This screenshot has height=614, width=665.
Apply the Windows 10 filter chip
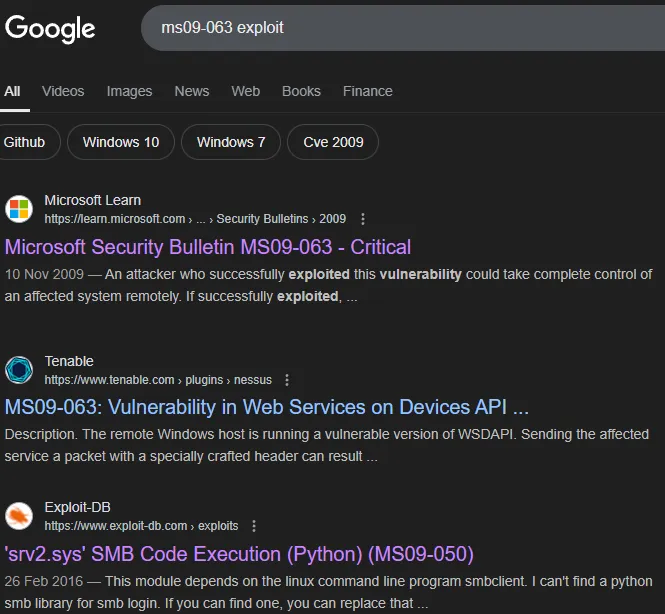tap(121, 142)
